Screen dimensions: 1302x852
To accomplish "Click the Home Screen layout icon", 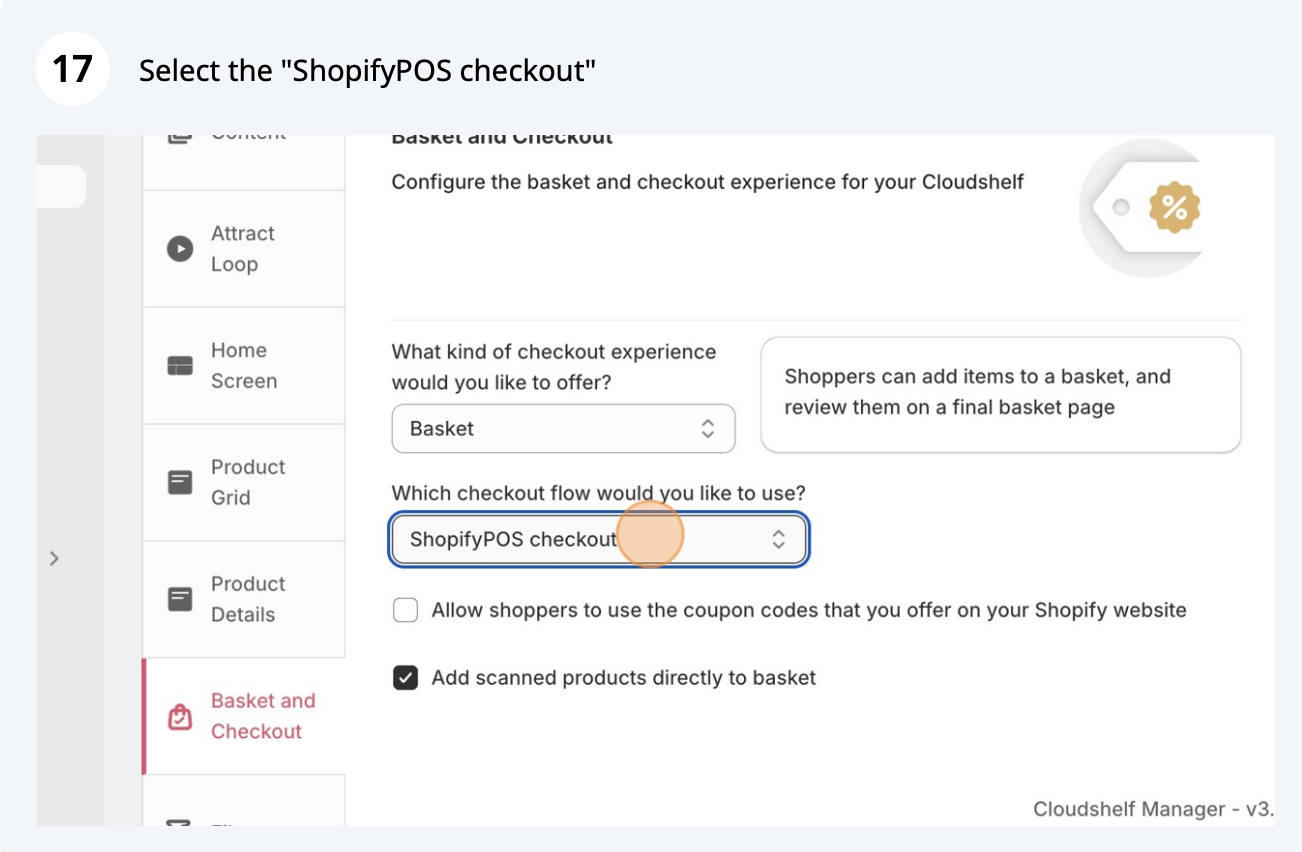I will [x=180, y=366].
